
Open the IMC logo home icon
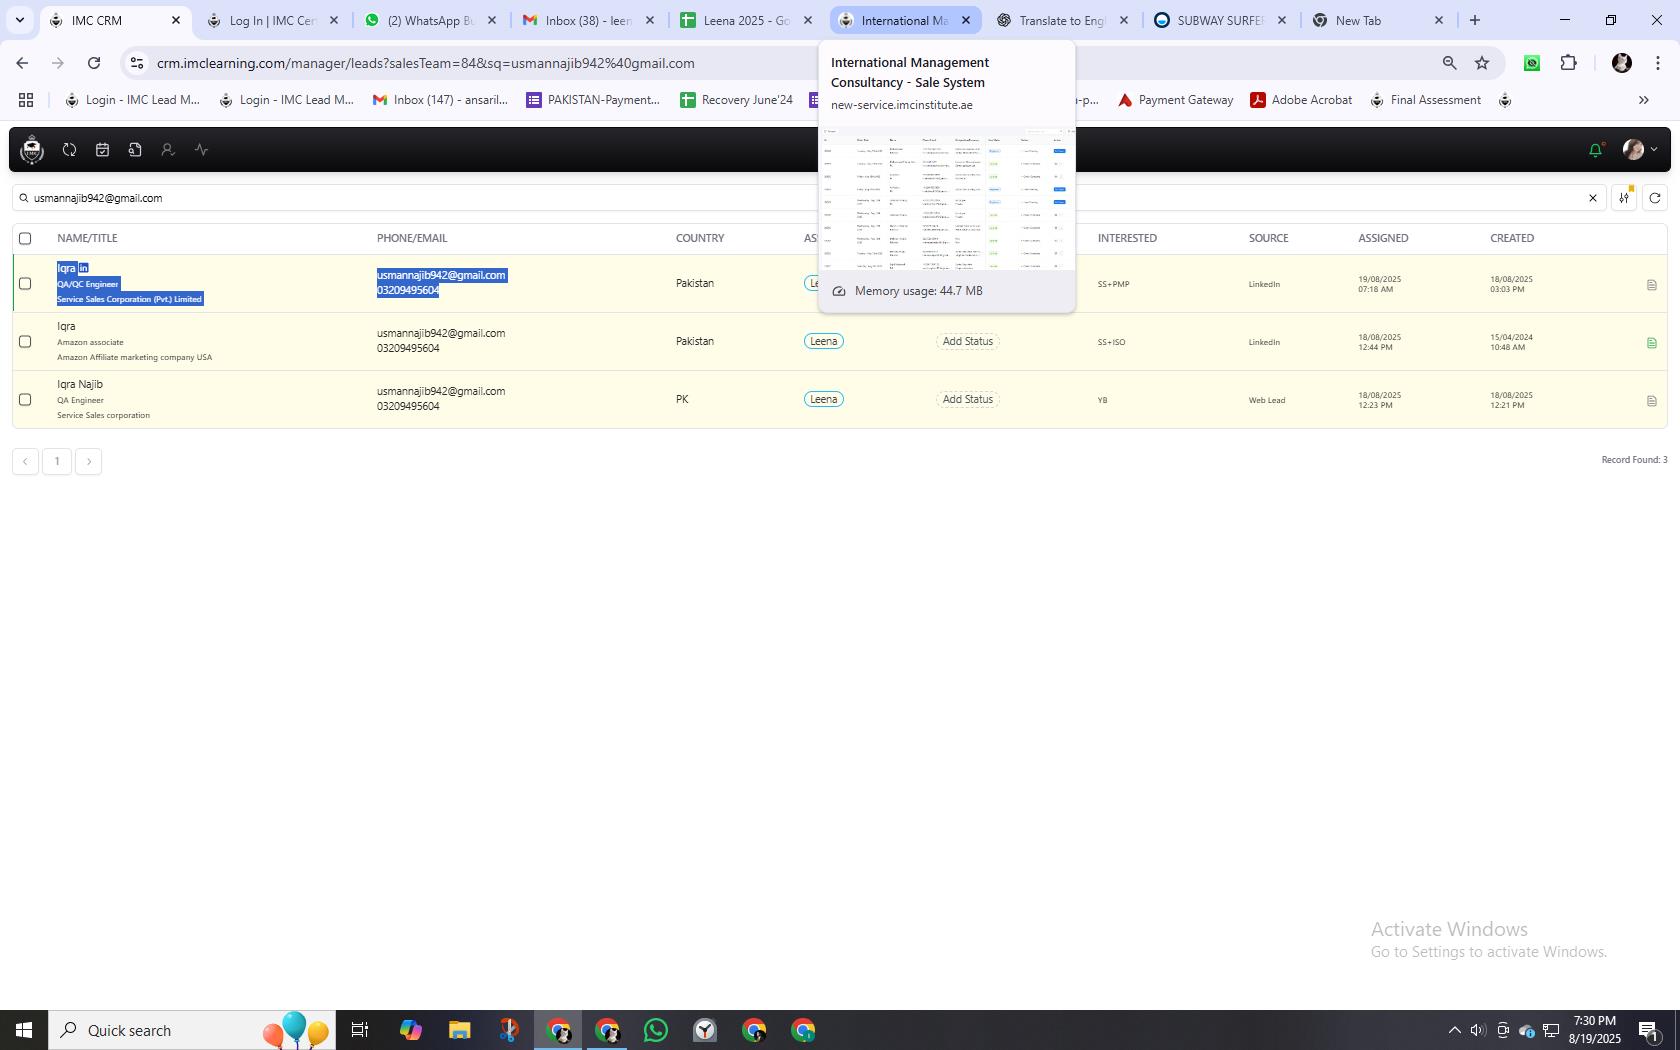tap(32, 150)
